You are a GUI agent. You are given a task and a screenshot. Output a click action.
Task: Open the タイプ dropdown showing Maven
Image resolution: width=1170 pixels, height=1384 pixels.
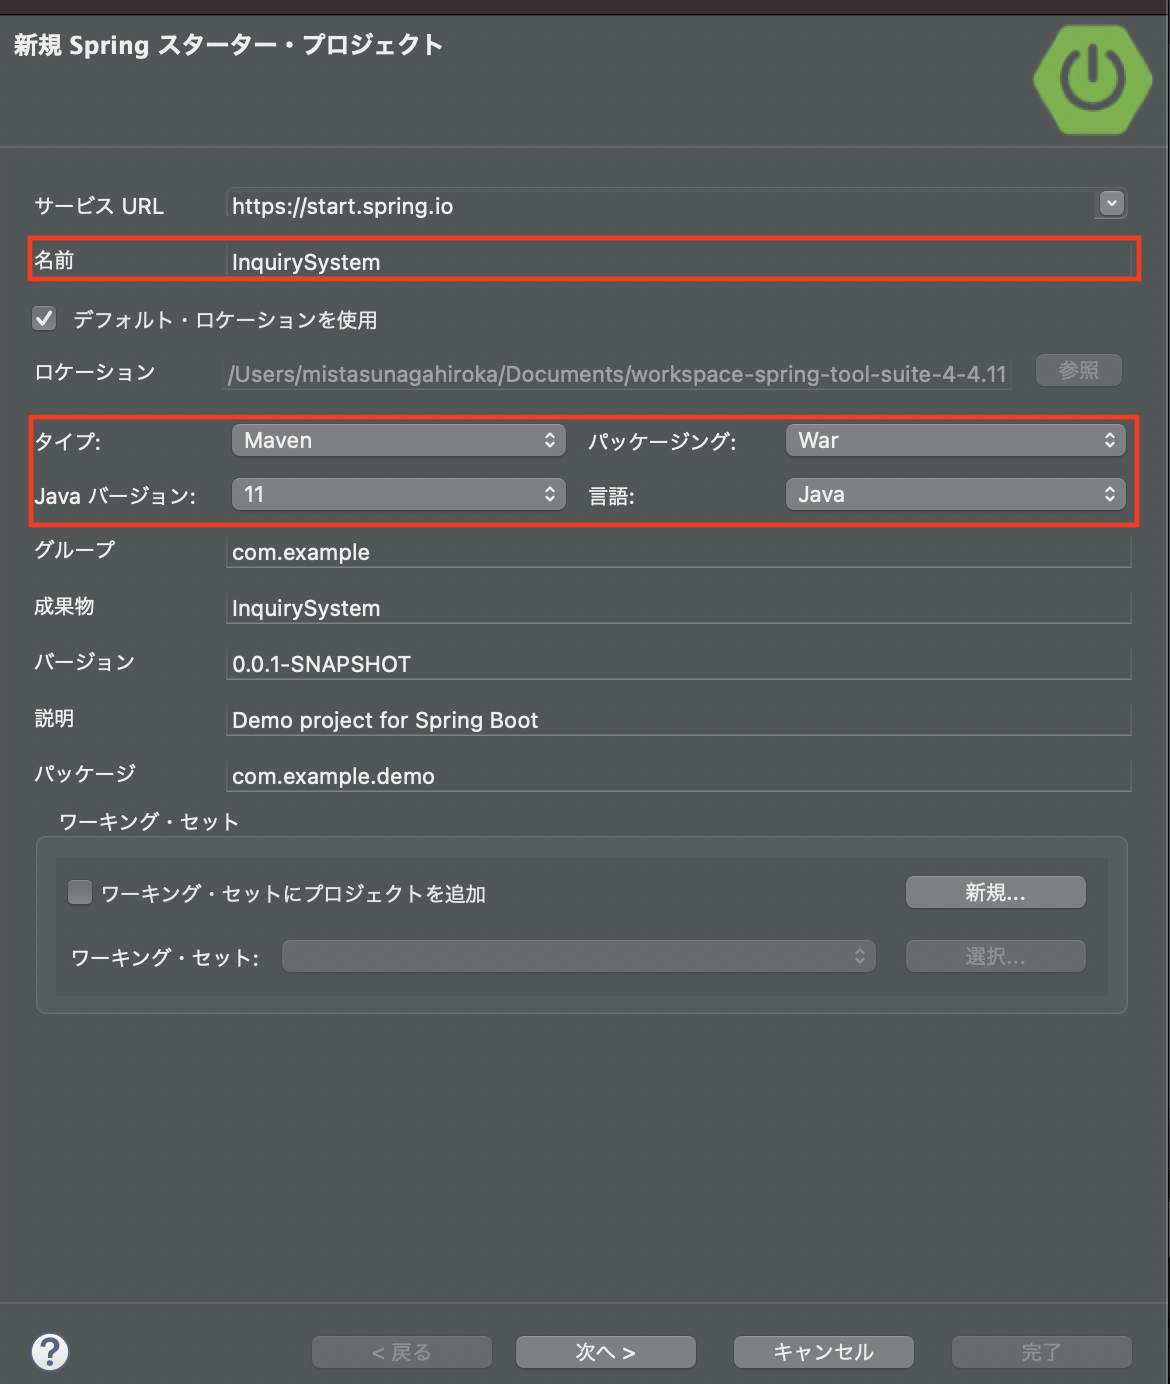(x=398, y=440)
